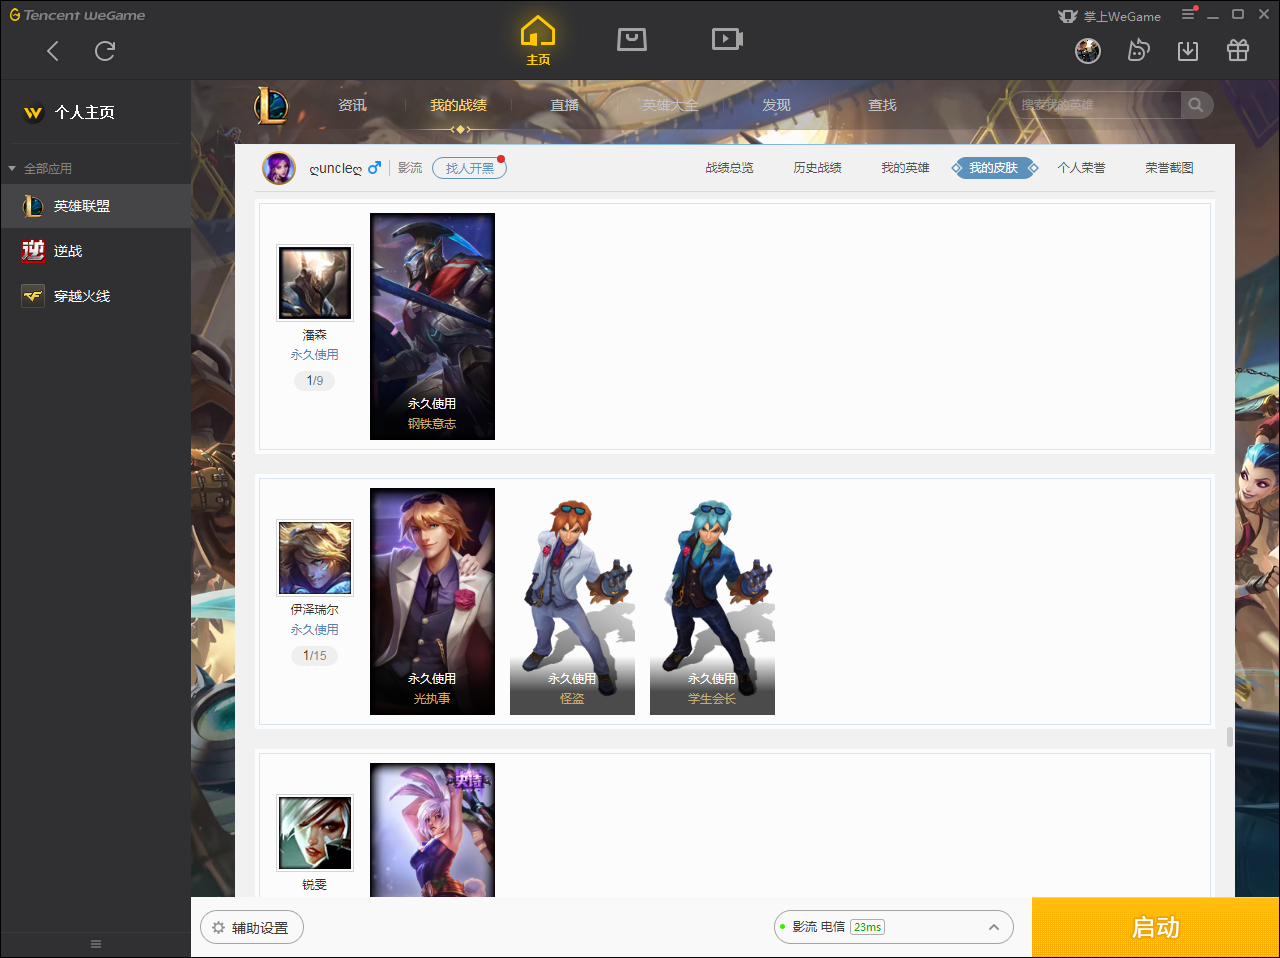Screen dimensions: 1280x958
Task: Click the summoner profile avatar
Action: coord(279,168)
